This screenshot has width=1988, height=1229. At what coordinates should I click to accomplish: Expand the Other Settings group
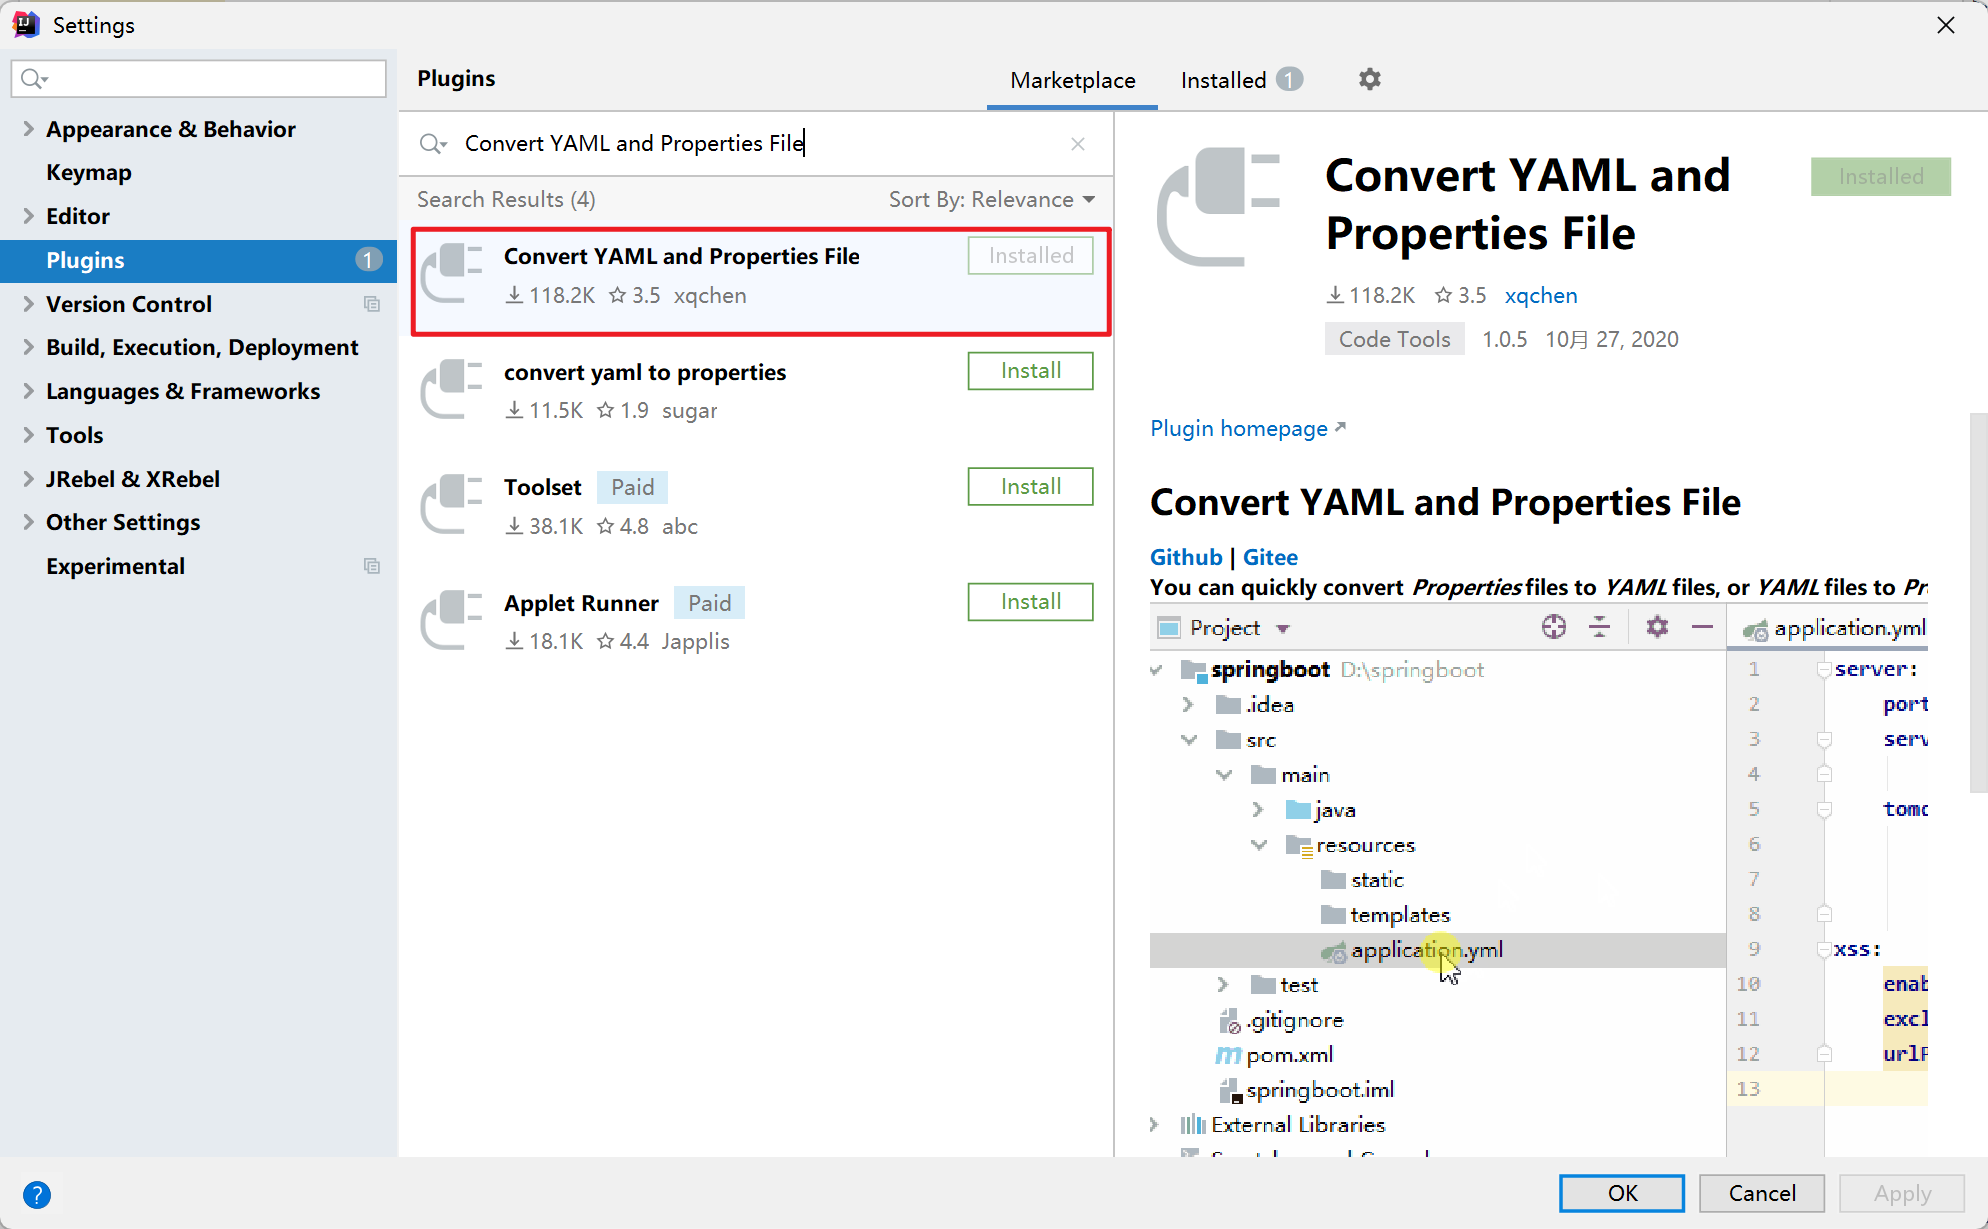(x=28, y=522)
